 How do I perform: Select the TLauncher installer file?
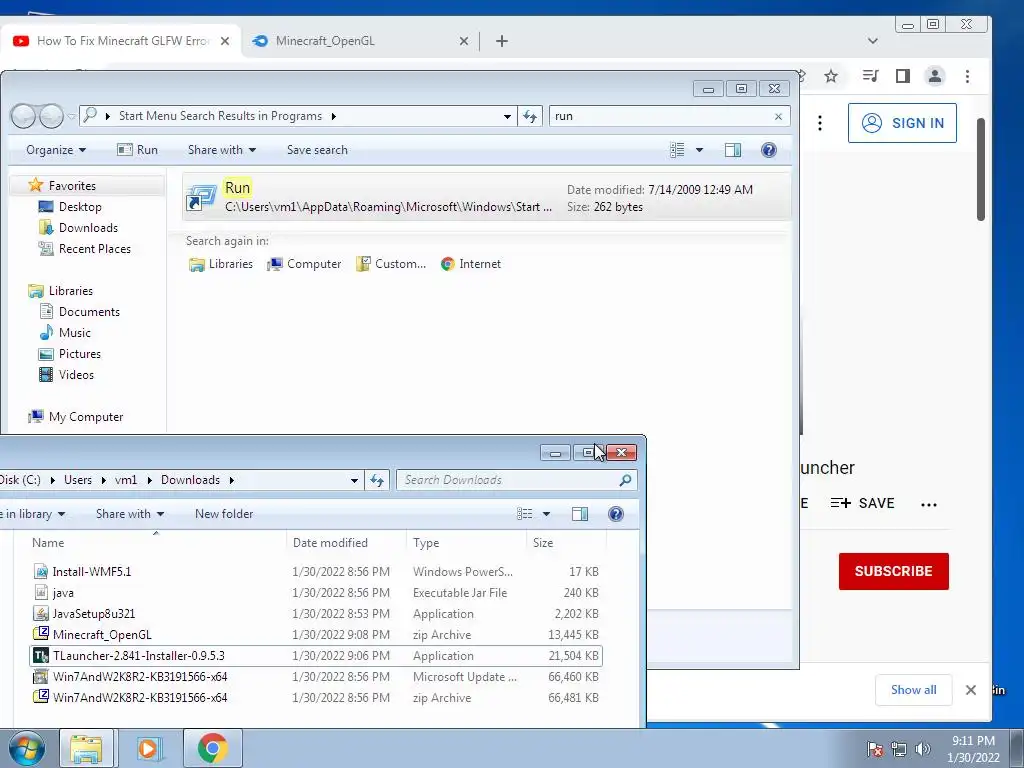click(316, 656)
